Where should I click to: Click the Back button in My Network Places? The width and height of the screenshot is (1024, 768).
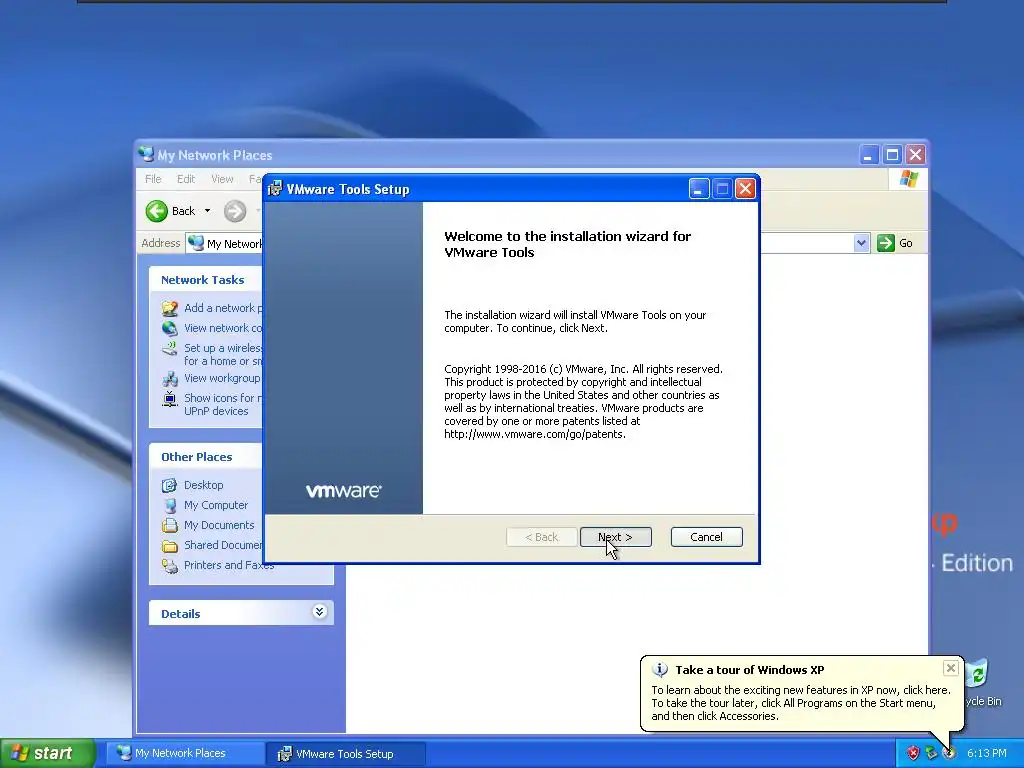coord(170,211)
